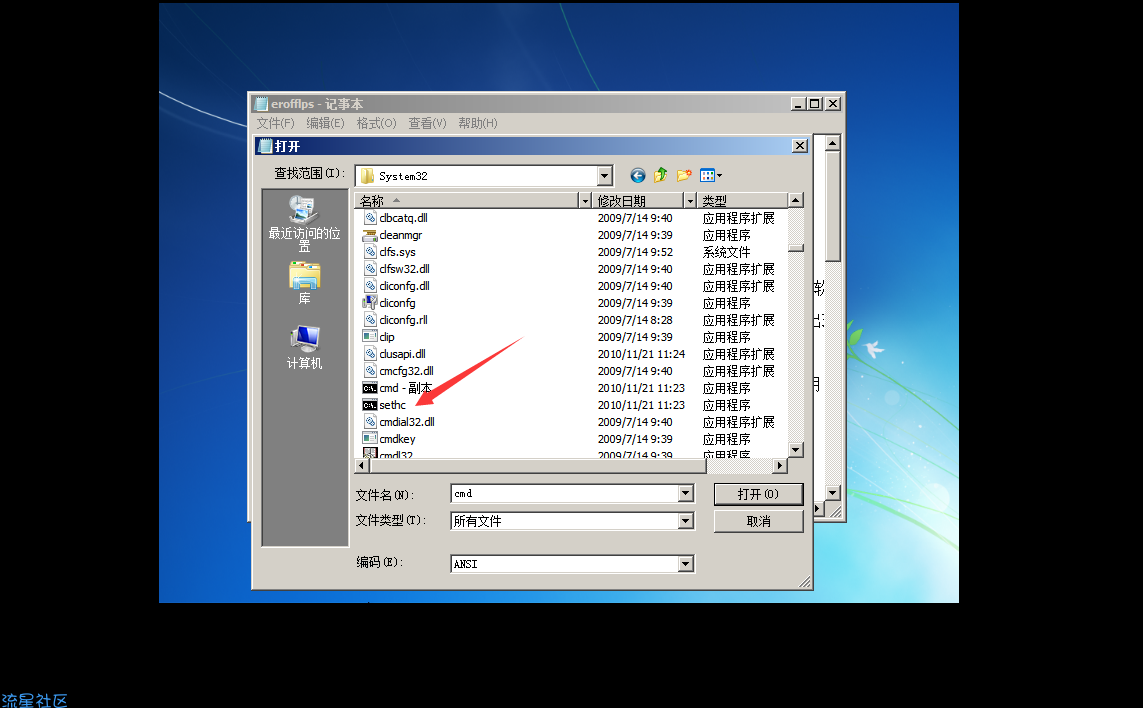
Task: Expand the ANSI encoding dropdown
Action: click(685, 564)
